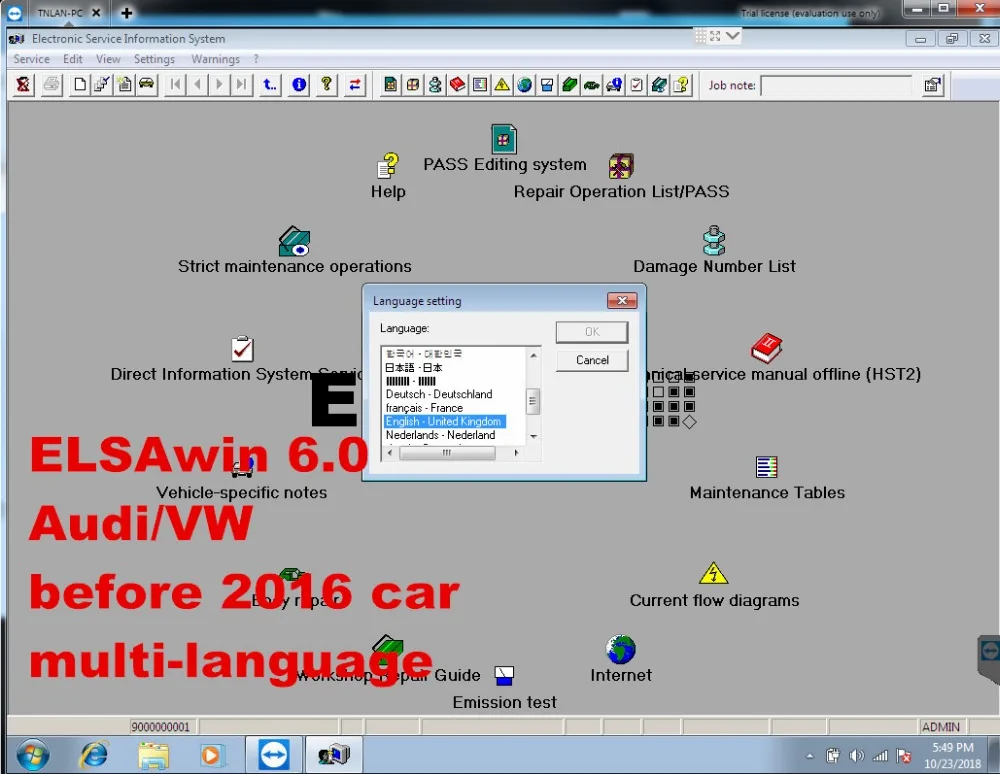Screen dimensions: 1000x774
Task: Click the red-blue swap arrows toolbar icon
Action: [355, 84]
